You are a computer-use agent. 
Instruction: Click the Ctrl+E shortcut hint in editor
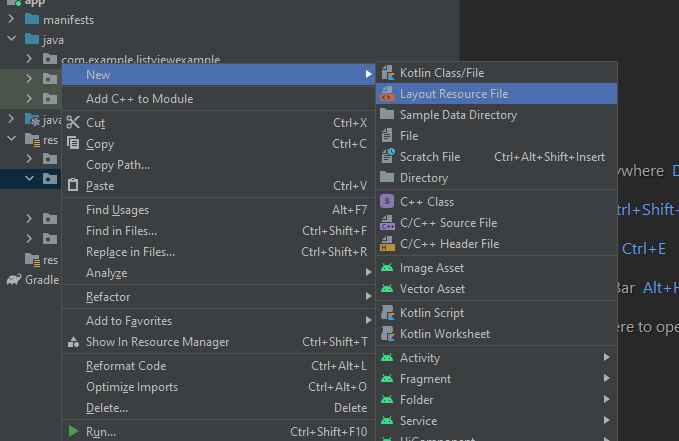644,249
